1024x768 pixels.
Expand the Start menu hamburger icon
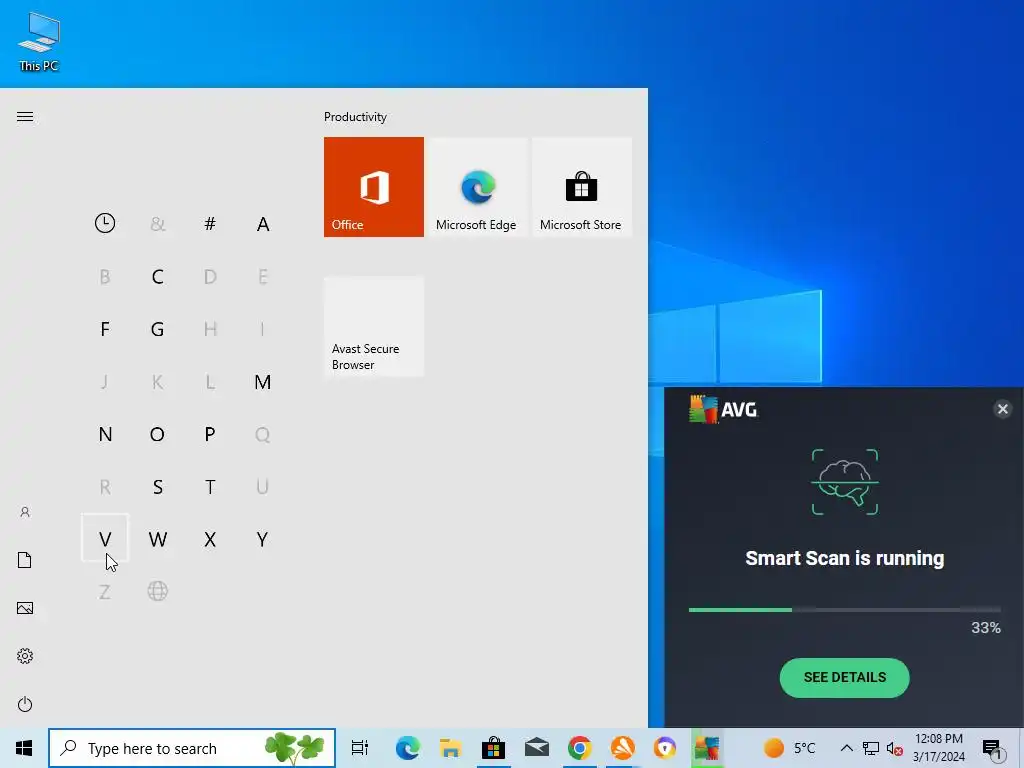coord(25,117)
